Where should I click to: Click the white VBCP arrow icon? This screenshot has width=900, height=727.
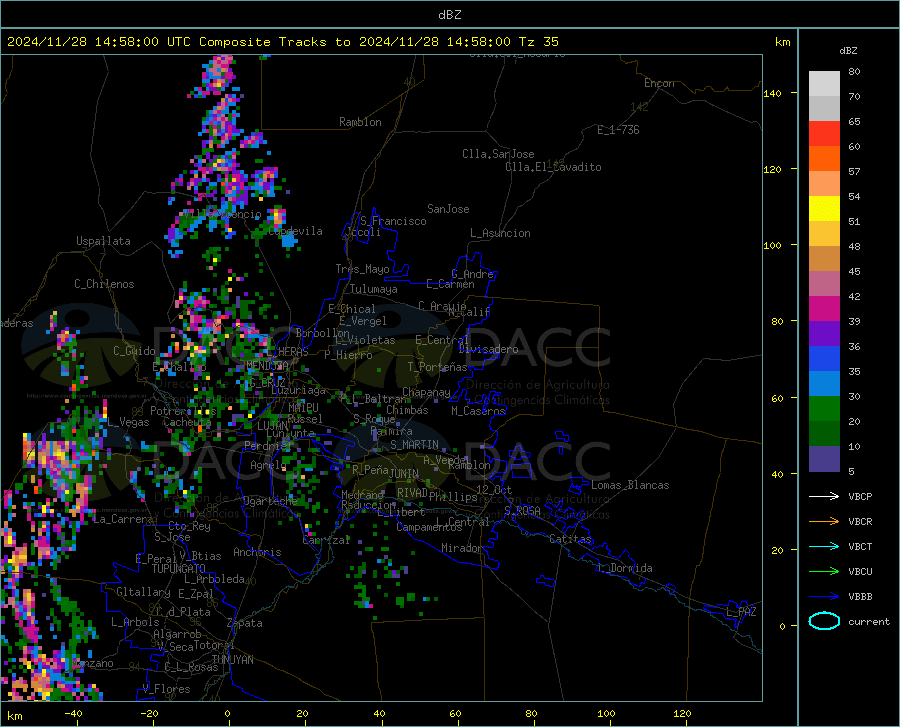pyautogui.click(x=824, y=496)
